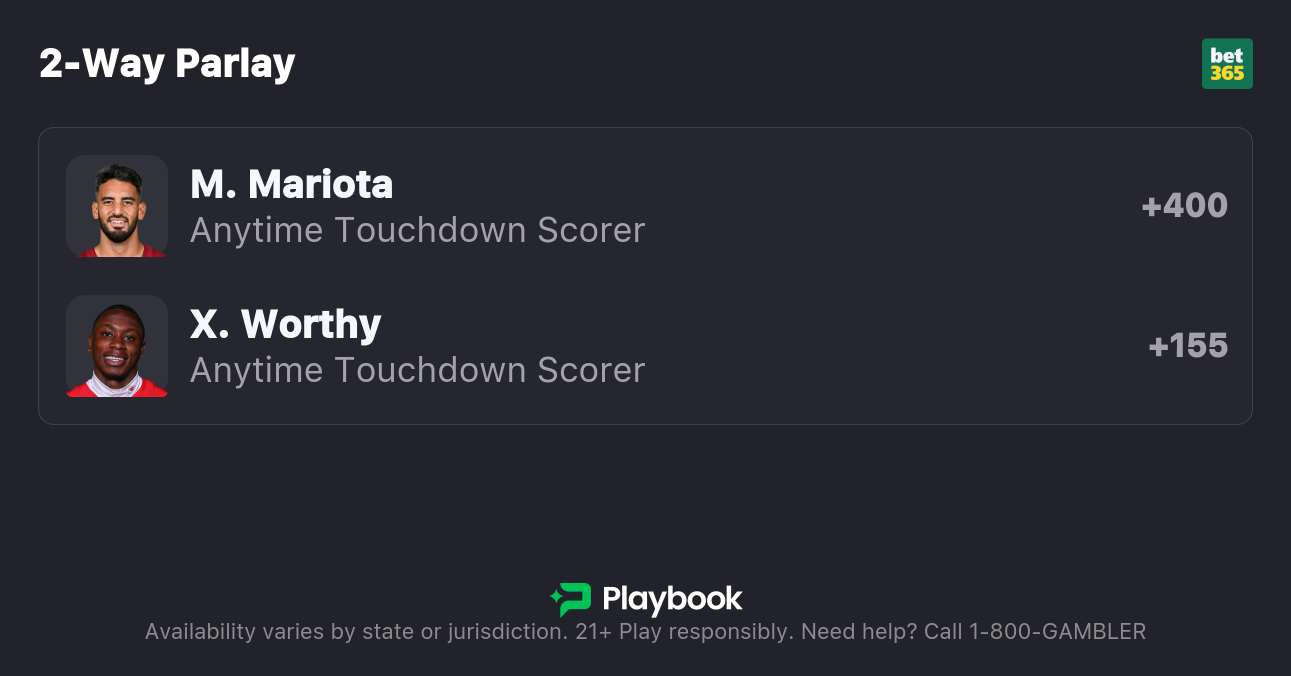The width and height of the screenshot is (1291, 676).
Task: Click Mariota's Anytime Touchdown Scorer label
Action: point(417,230)
